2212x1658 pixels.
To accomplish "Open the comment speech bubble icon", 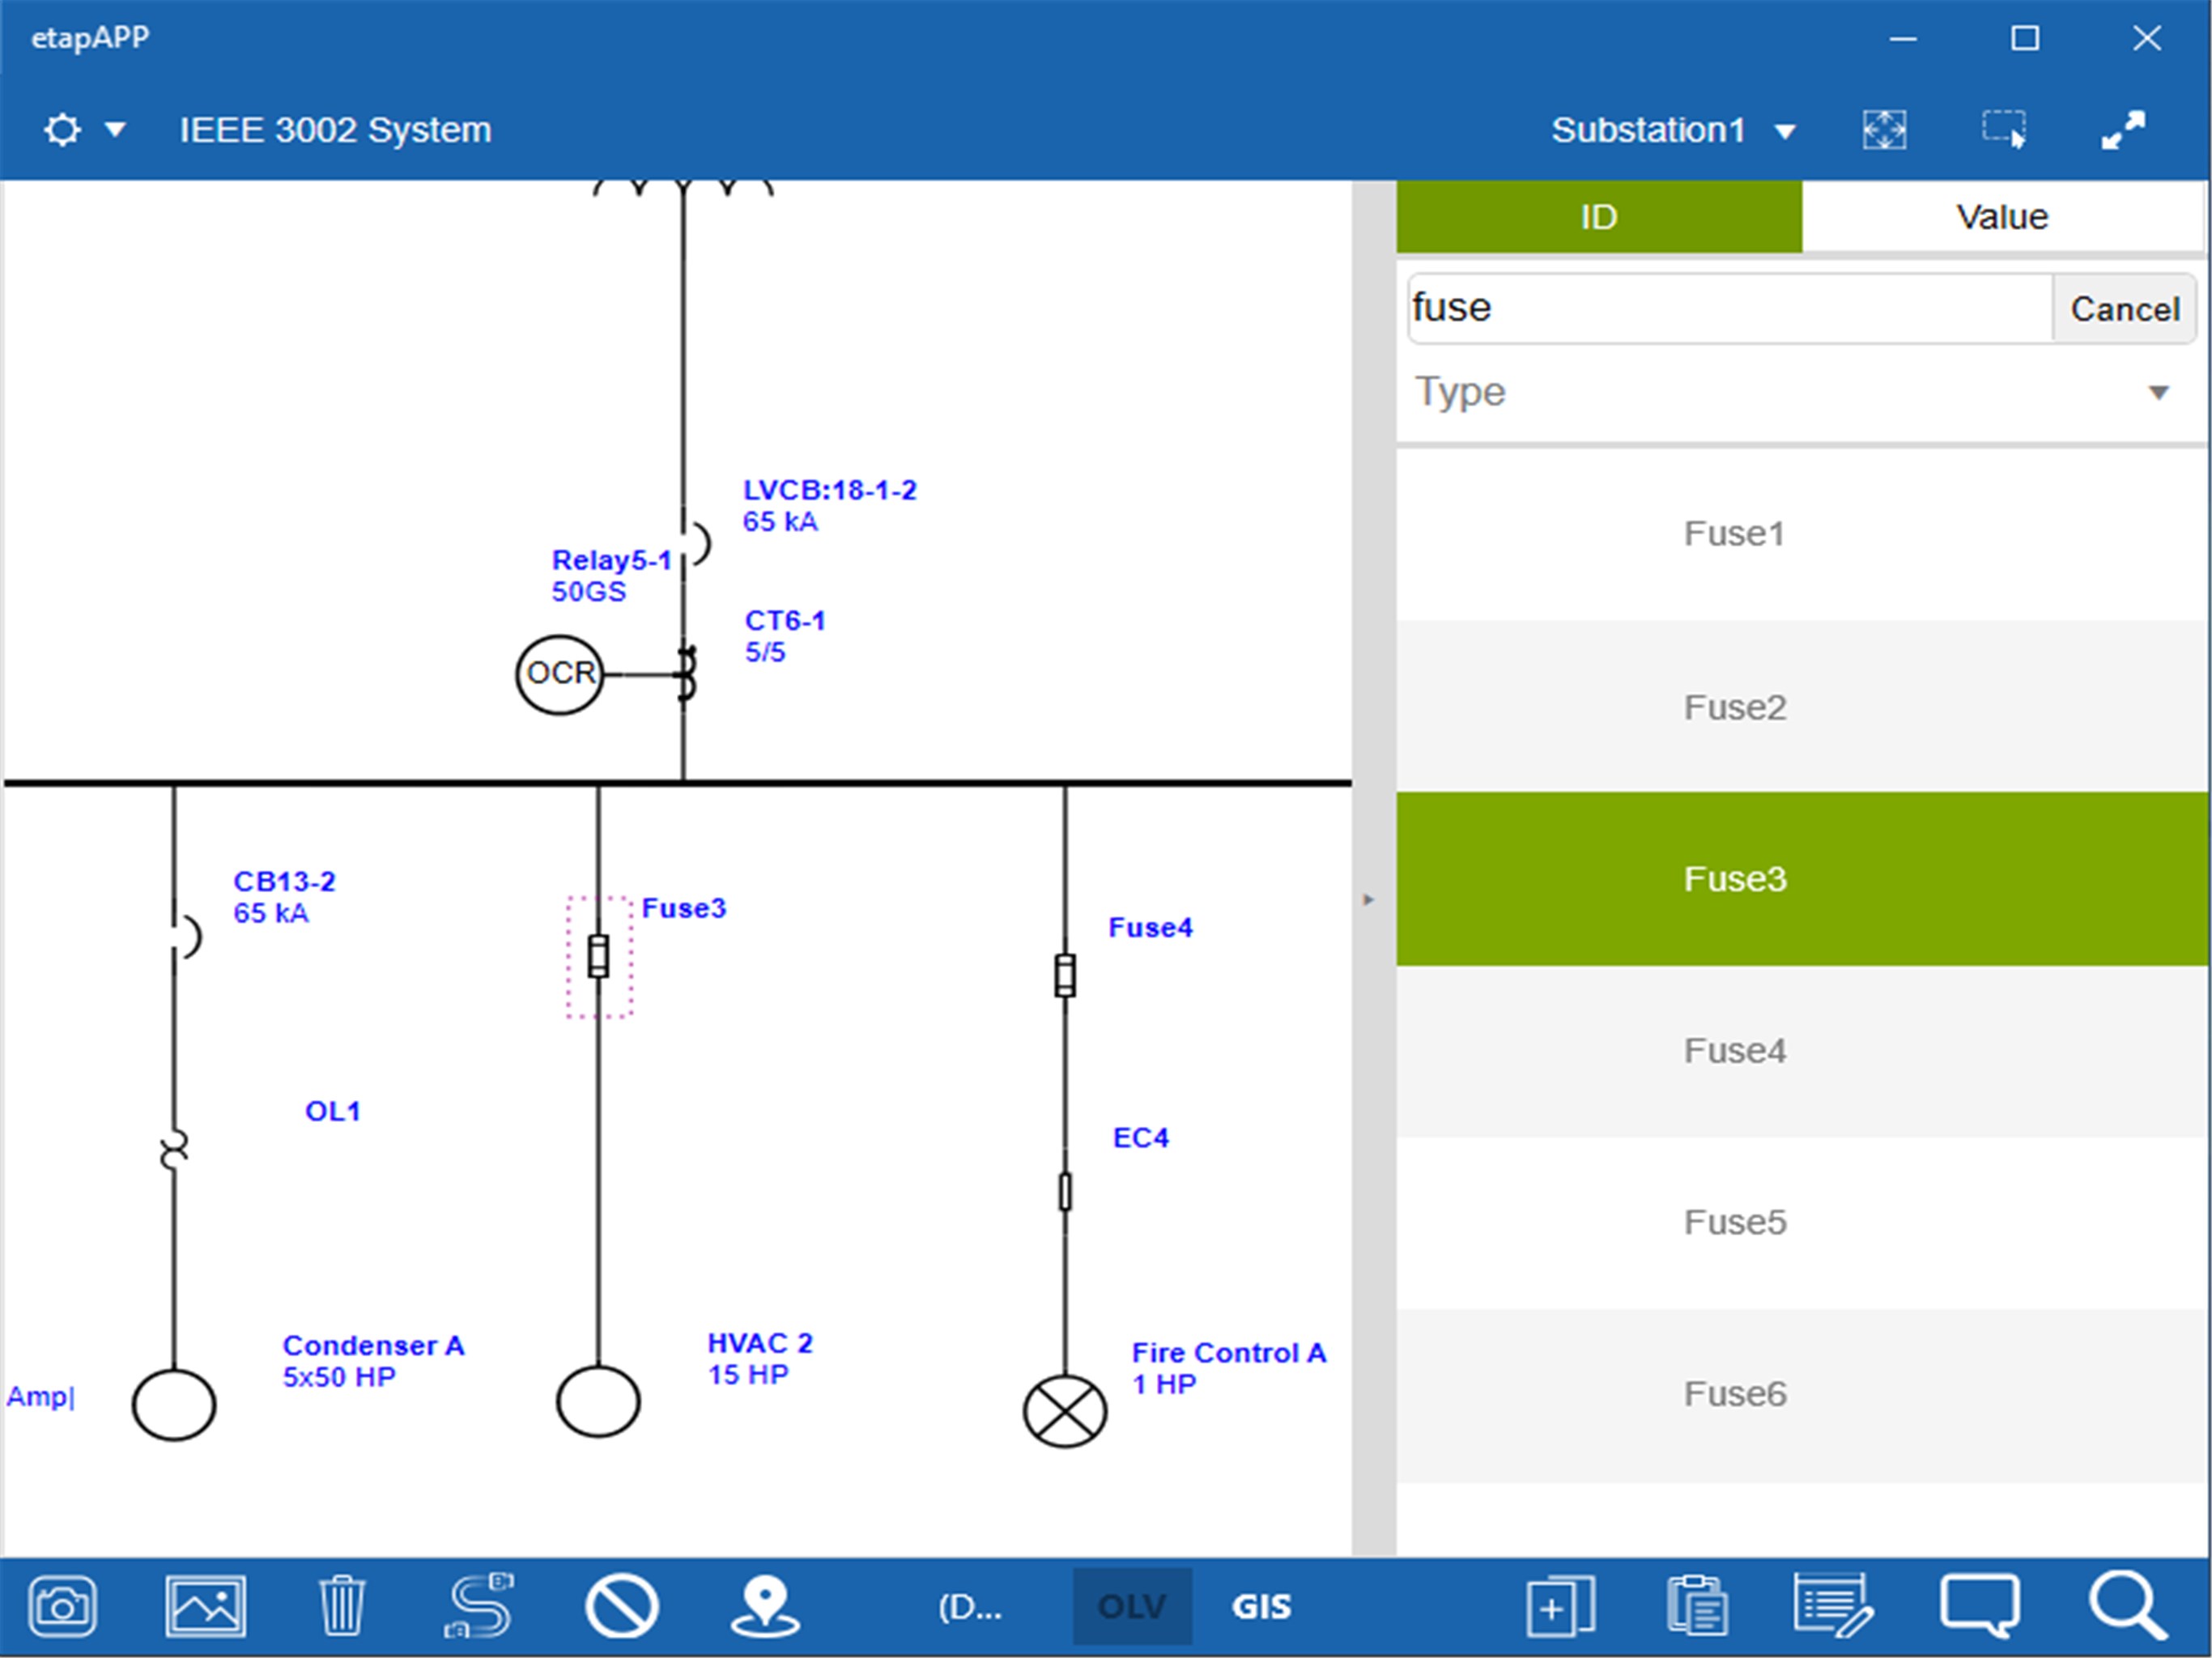I will pos(1979,1607).
